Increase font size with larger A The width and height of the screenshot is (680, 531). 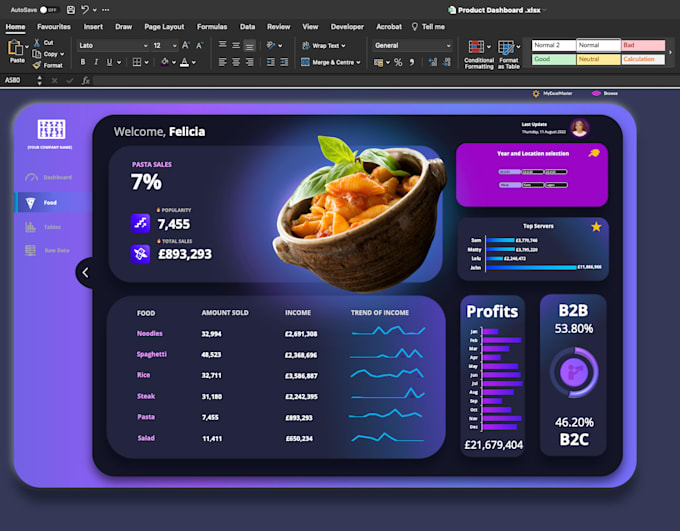click(186, 45)
